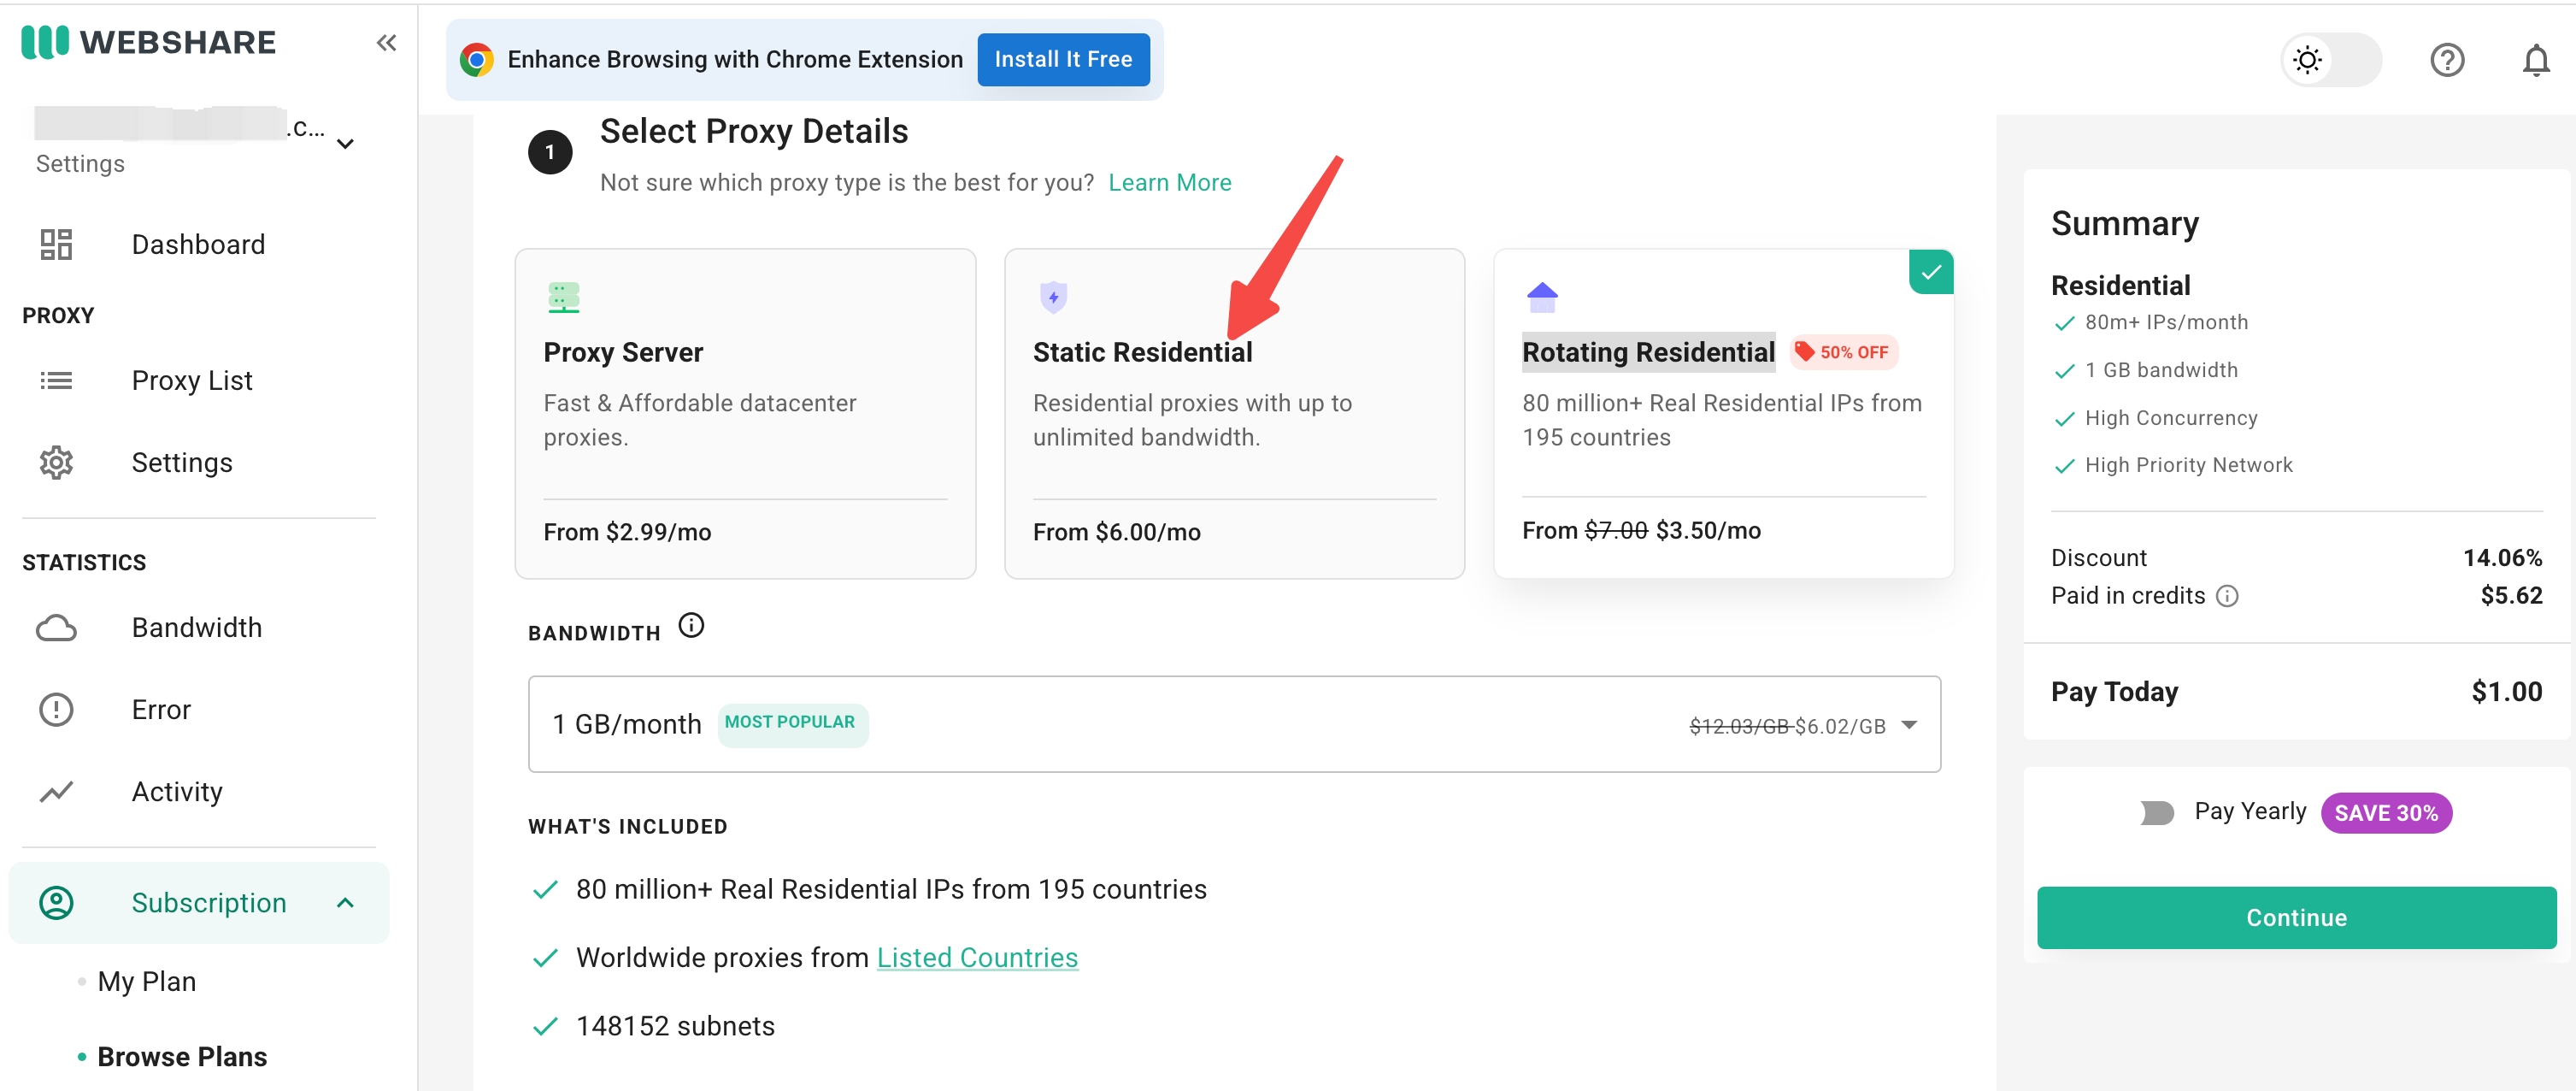Viewport: 2576px width, 1091px height.
Task: Collapse the sidebar with double-chevron icon
Action: (x=386, y=42)
